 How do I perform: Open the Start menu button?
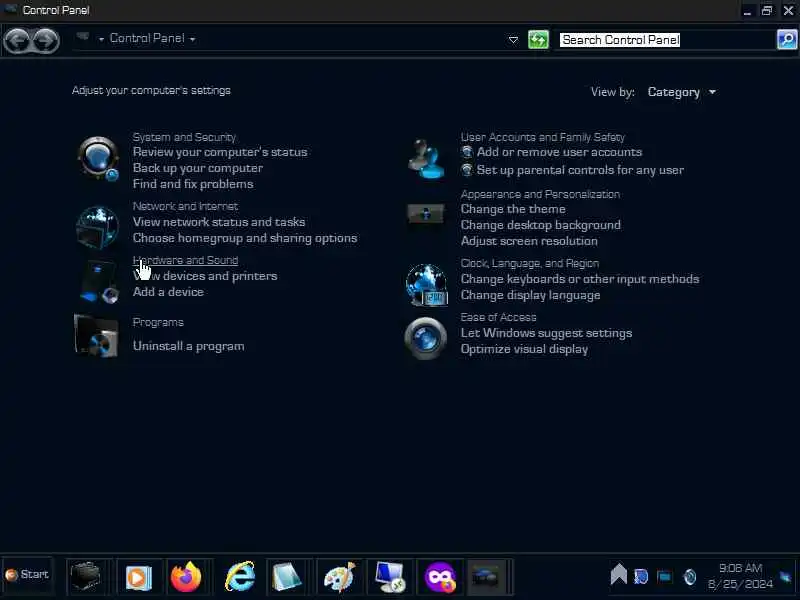[x=28, y=575]
